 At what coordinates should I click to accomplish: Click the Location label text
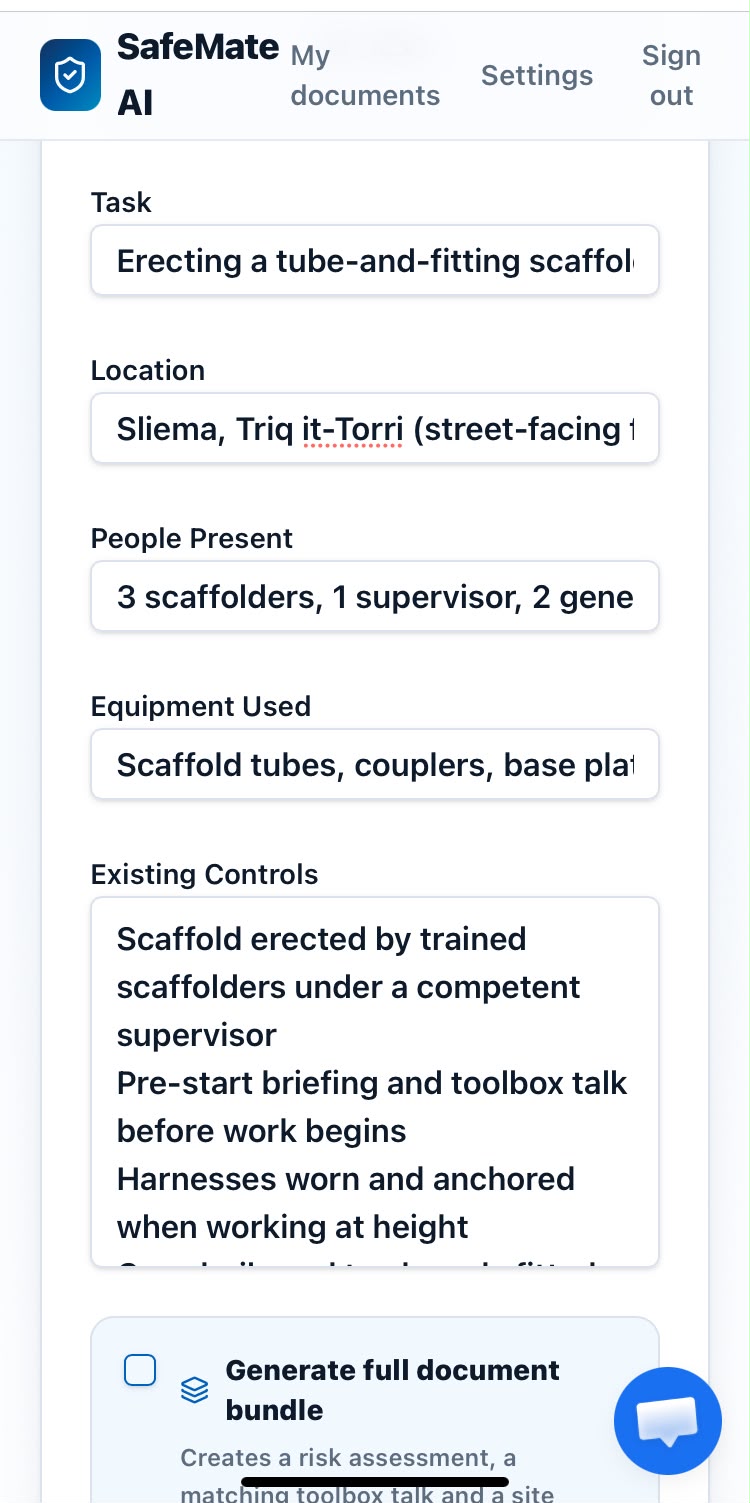[148, 370]
